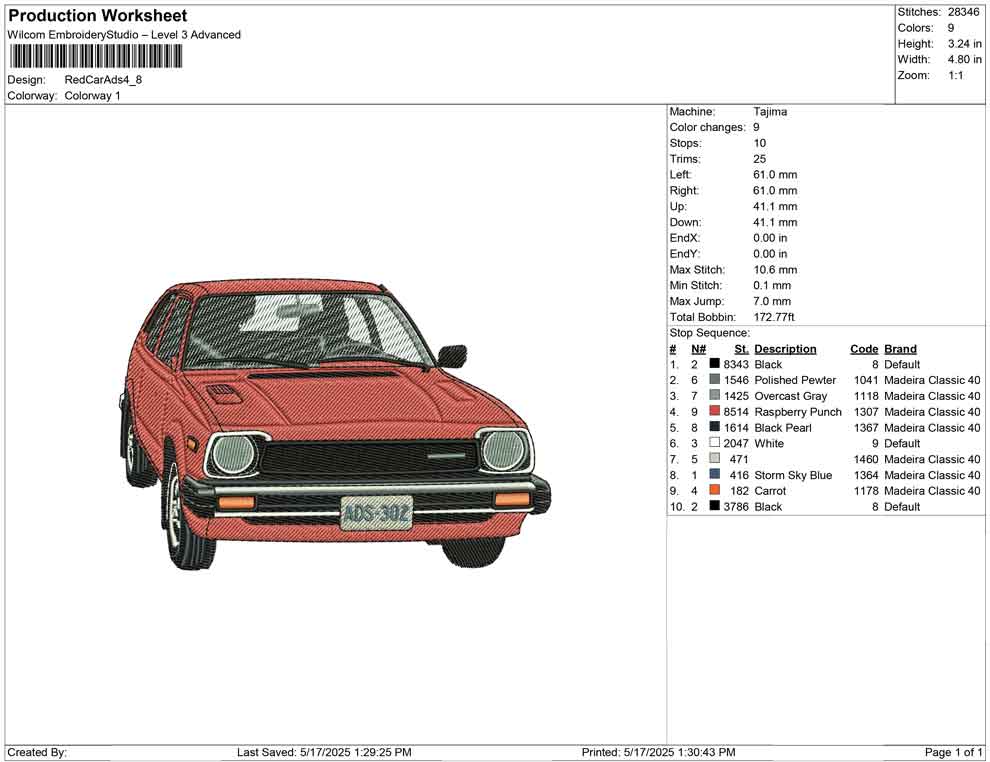Choose the White thread color swatch
This screenshot has height=762, width=990.
(x=714, y=443)
